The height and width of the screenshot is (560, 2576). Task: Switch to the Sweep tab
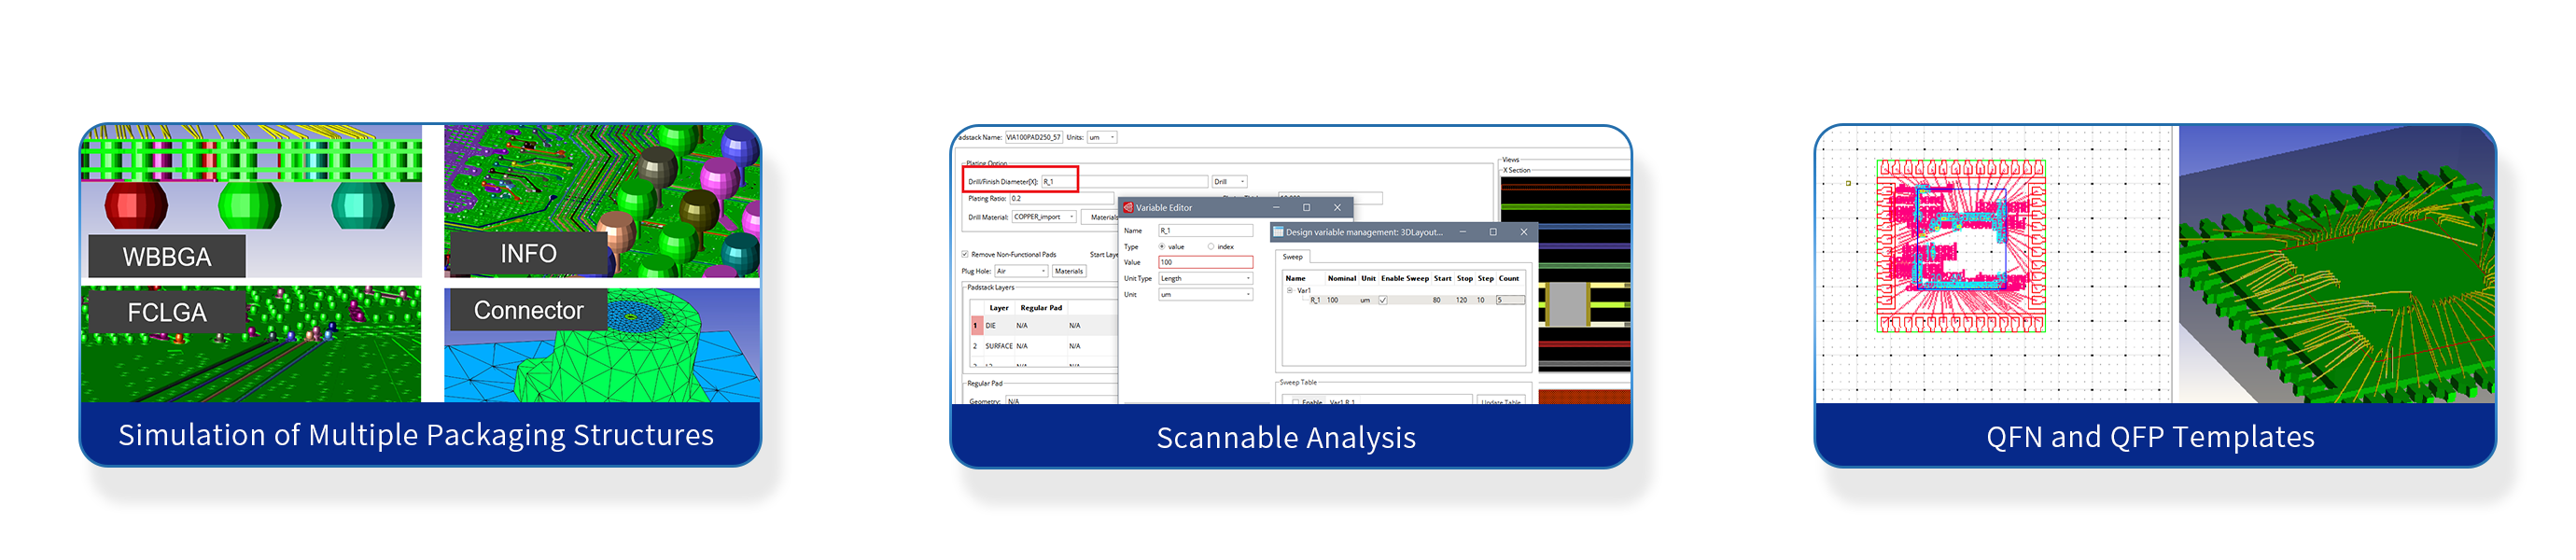tap(1293, 257)
